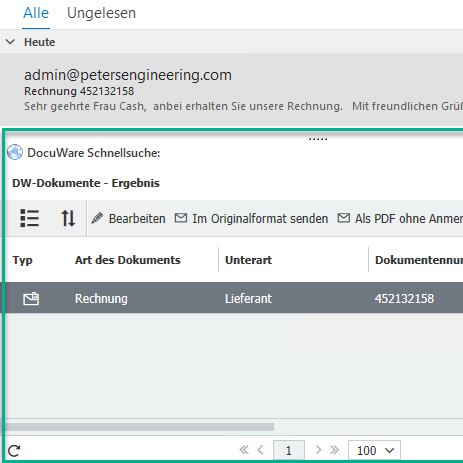Image resolution: width=463 pixels, height=463 pixels.
Task: Click envelope icon for Originalformat senden
Action: pyautogui.click(x=181, y=218)
